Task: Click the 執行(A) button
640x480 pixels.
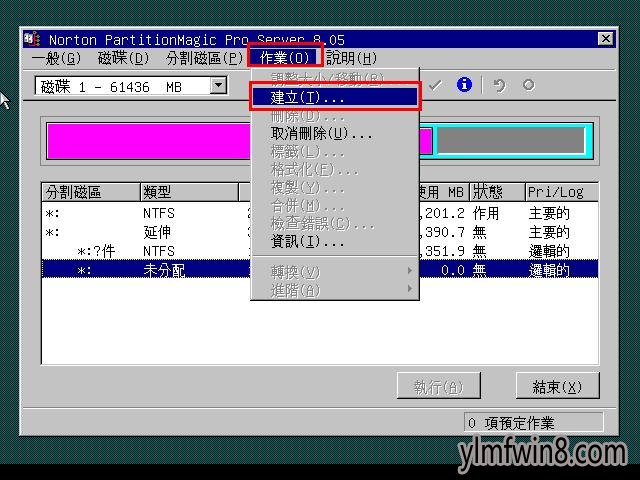Action: point(438,386)
